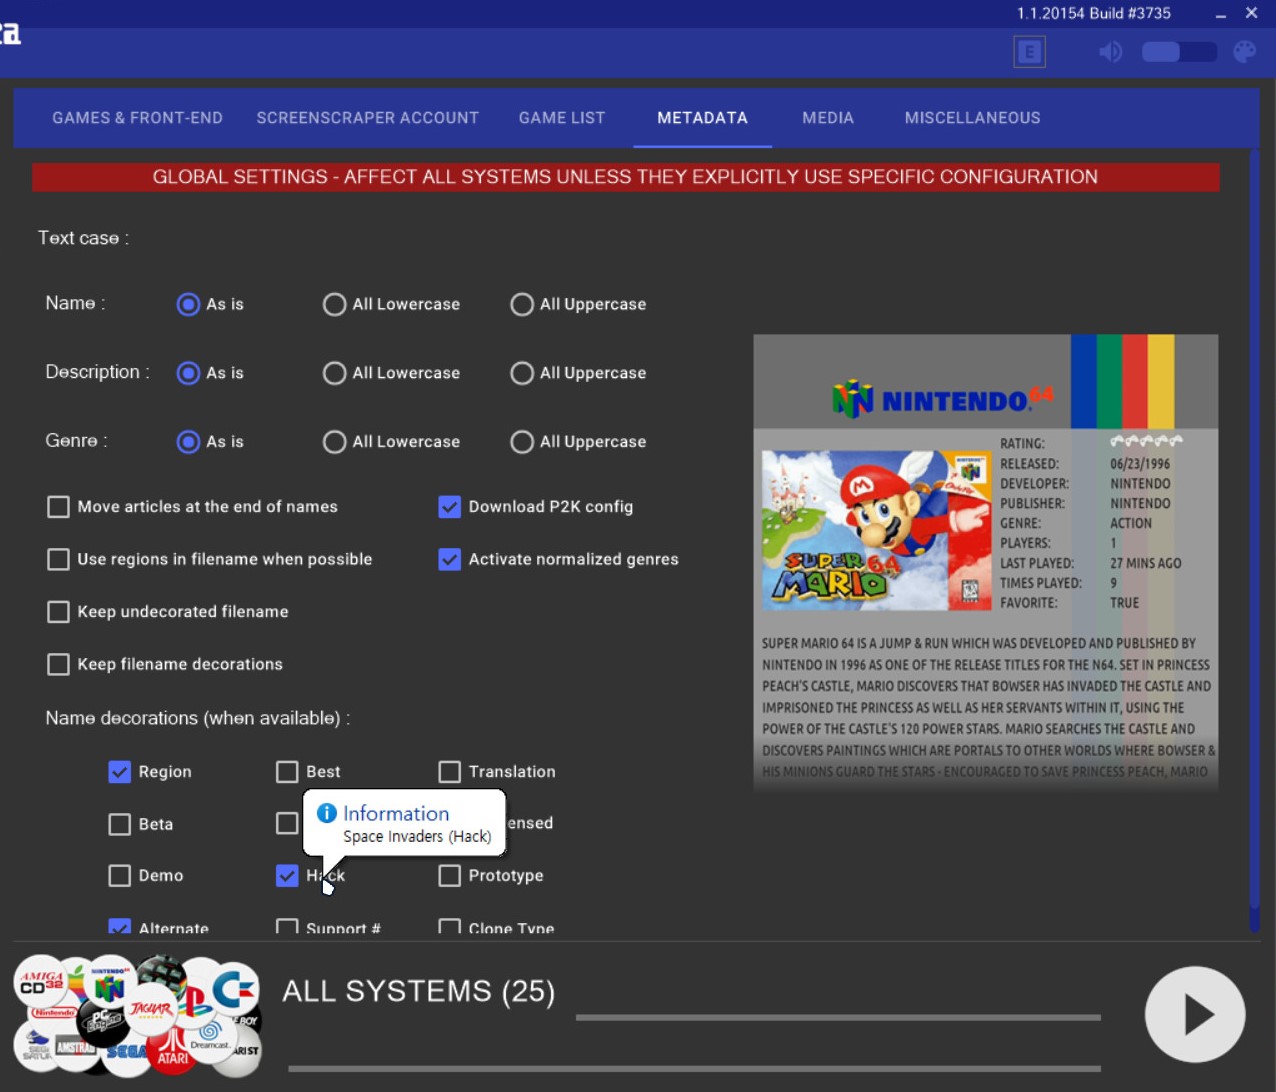Start scraping with the play button
Viewport: 1276px width, 1092px height.
pos(1195,1014)
